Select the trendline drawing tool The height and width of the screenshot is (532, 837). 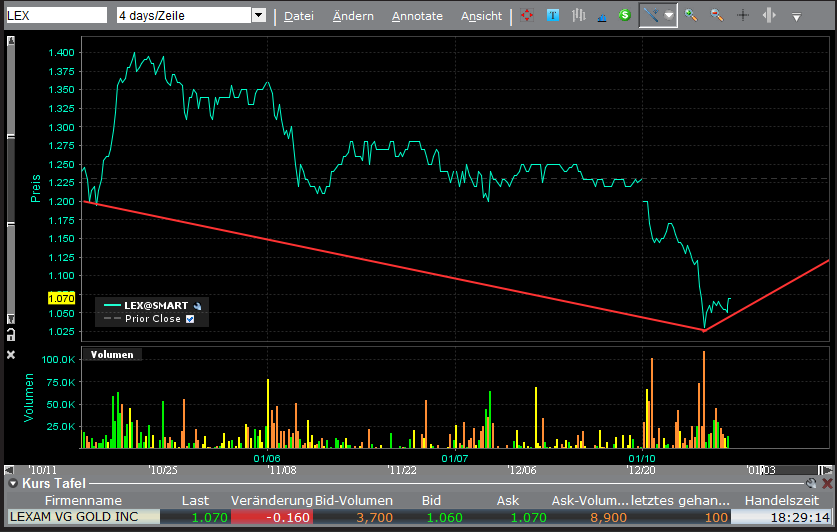(650, 16)
